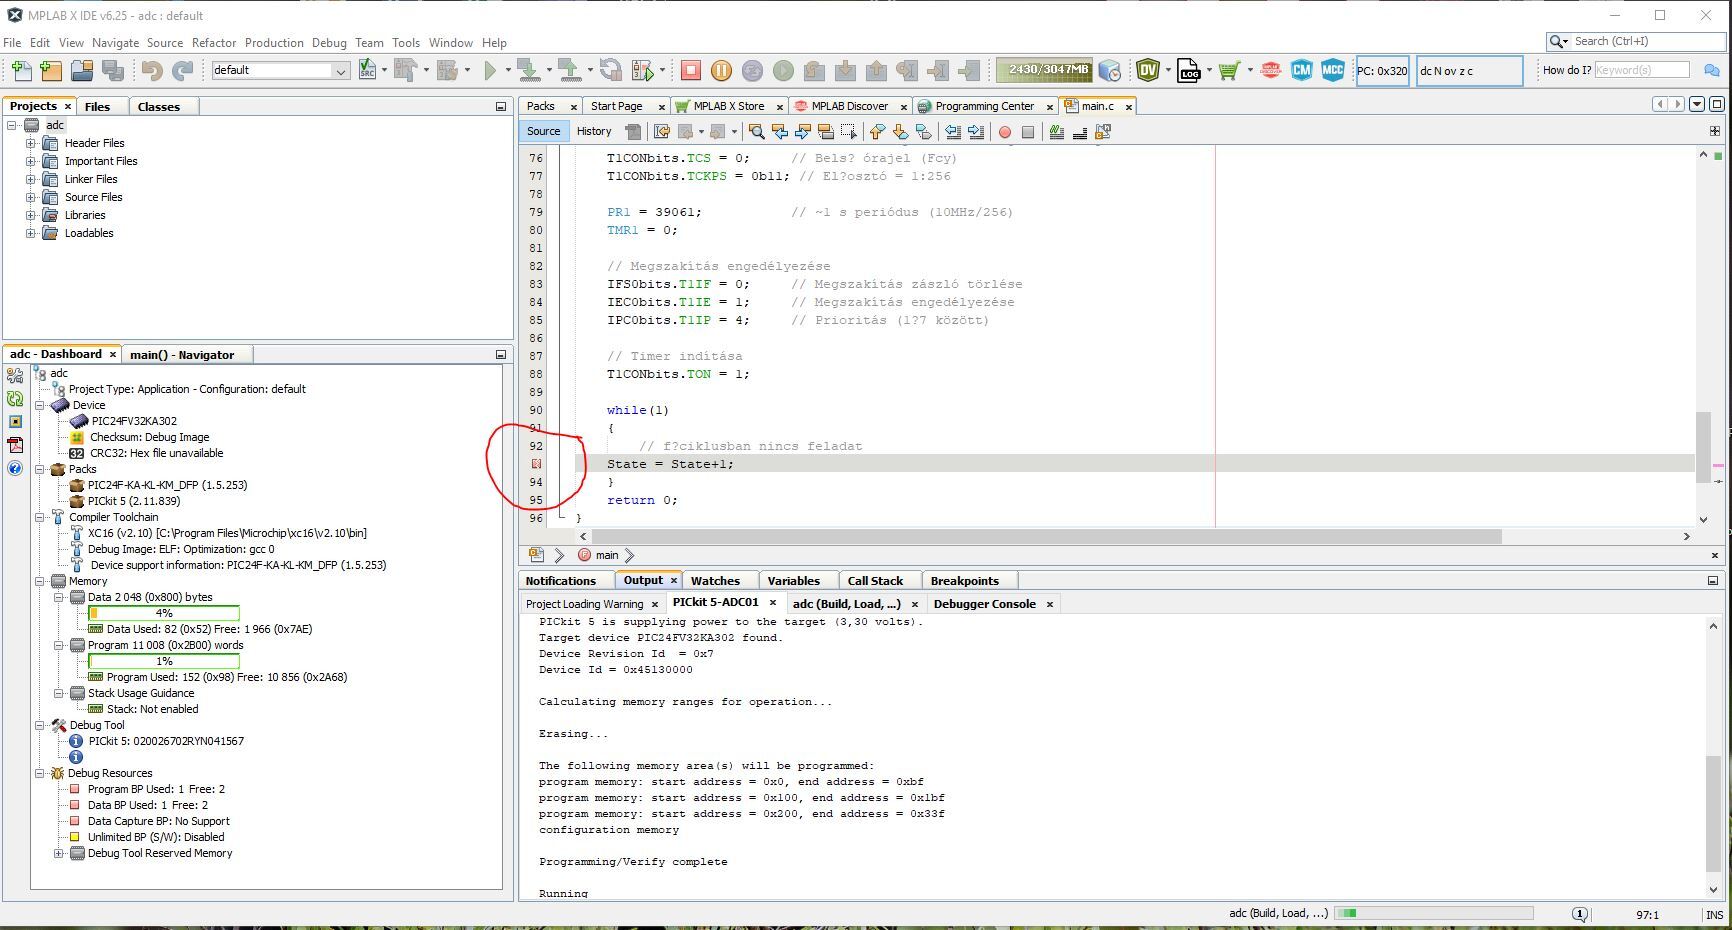
Task: Select Loadables in the Projects tree
Action: (x=89, y=233)
